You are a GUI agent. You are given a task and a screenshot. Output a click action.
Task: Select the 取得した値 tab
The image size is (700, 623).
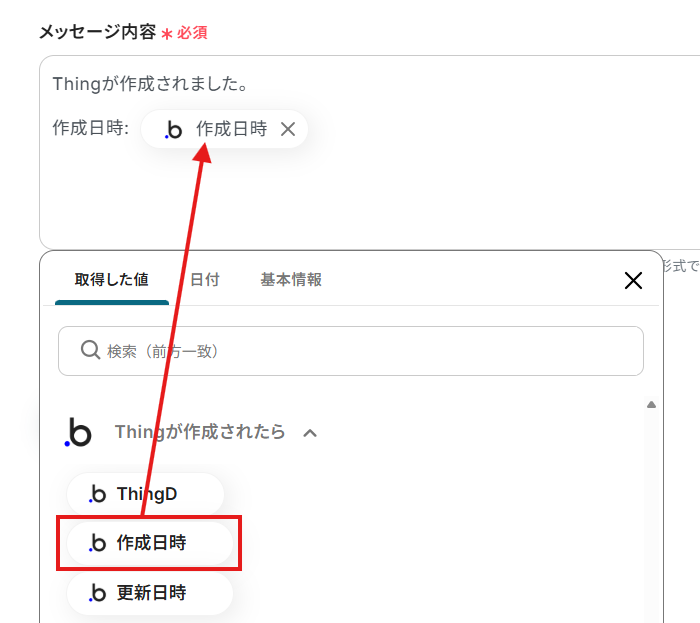click(x=112, y=280)
